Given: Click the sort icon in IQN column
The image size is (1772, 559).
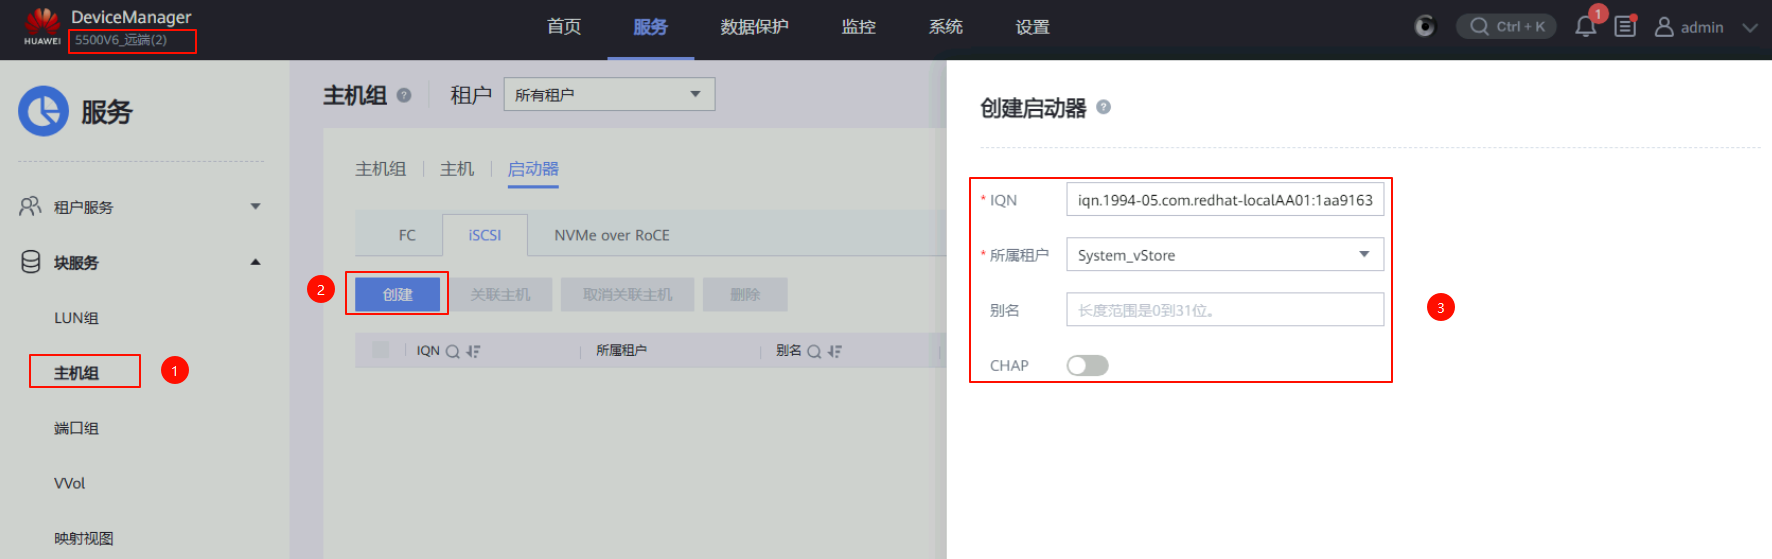Looking at the screenshot, I should pos(473,351).
